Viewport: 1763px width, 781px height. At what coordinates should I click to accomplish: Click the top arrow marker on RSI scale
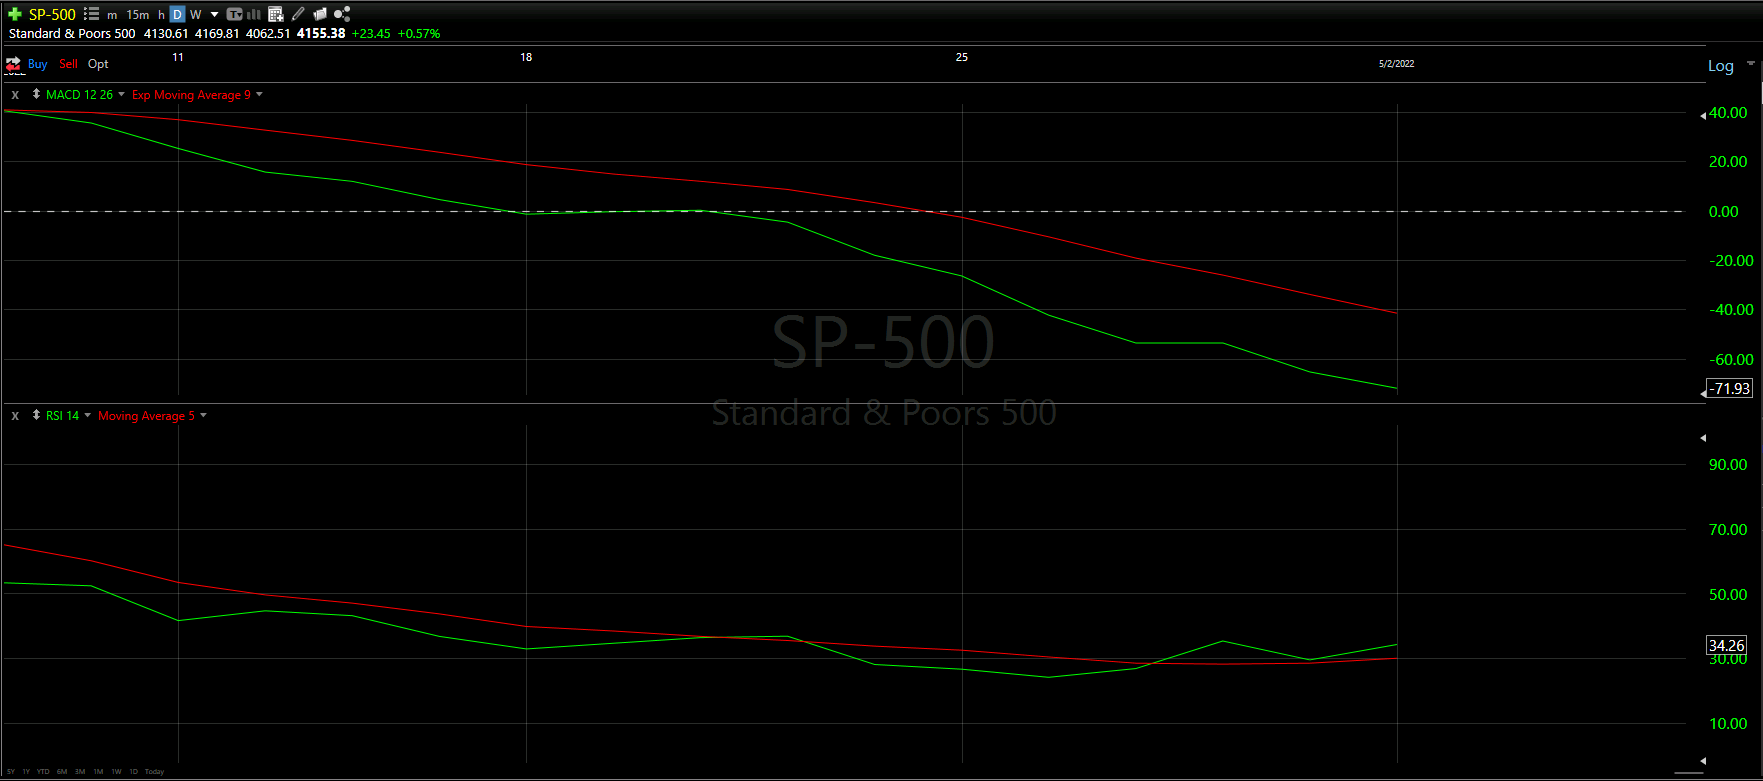tap(1703, 438)
